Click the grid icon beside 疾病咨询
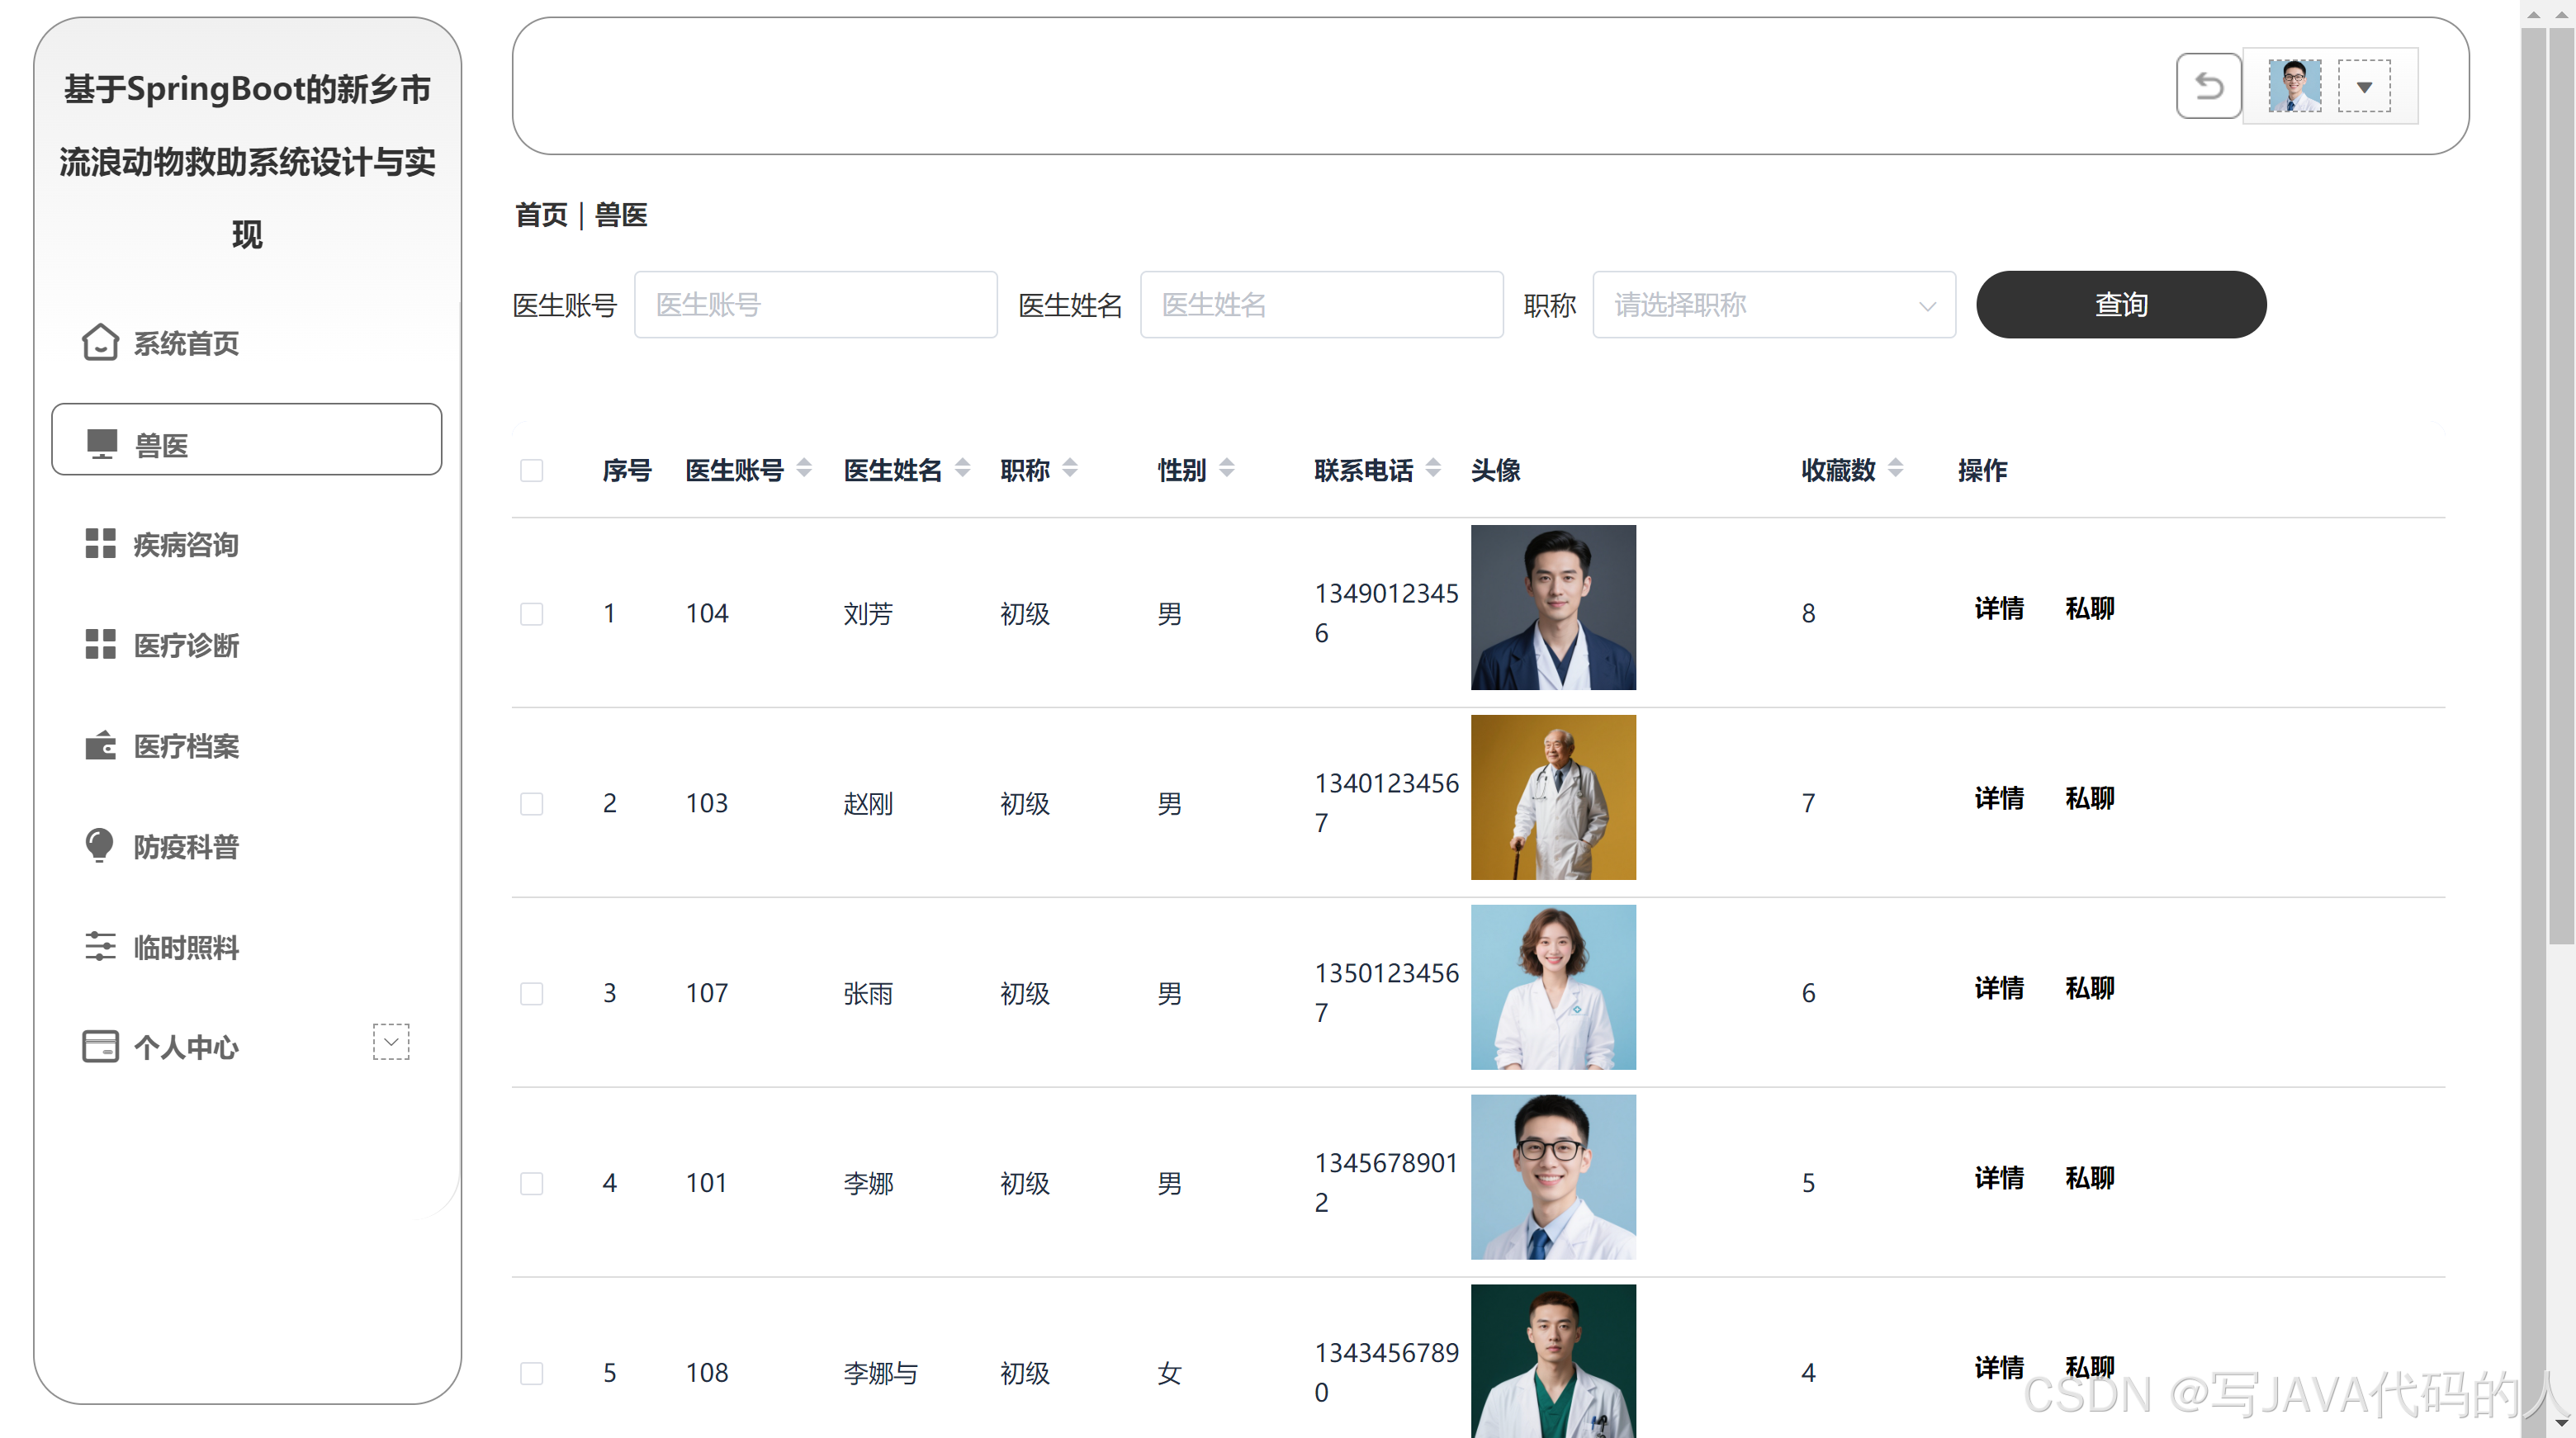This screenshot has width=2576, height=1438. [100, 543]
